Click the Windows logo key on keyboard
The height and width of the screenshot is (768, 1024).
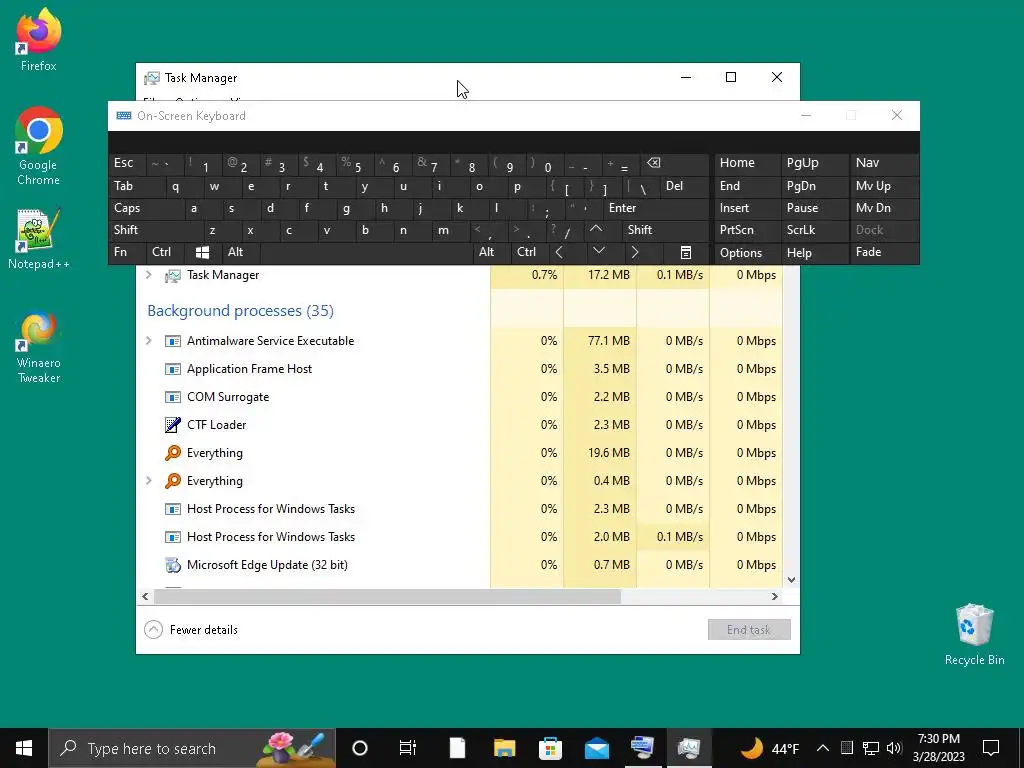202,252
